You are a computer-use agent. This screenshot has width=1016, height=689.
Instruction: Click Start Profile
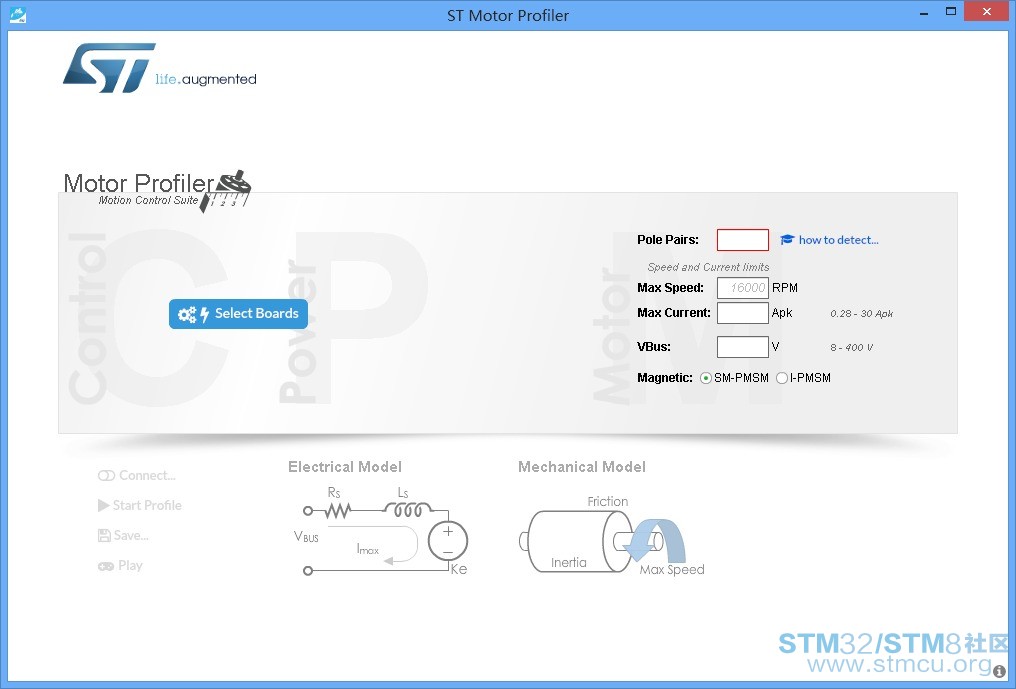(x=139, y=505)
